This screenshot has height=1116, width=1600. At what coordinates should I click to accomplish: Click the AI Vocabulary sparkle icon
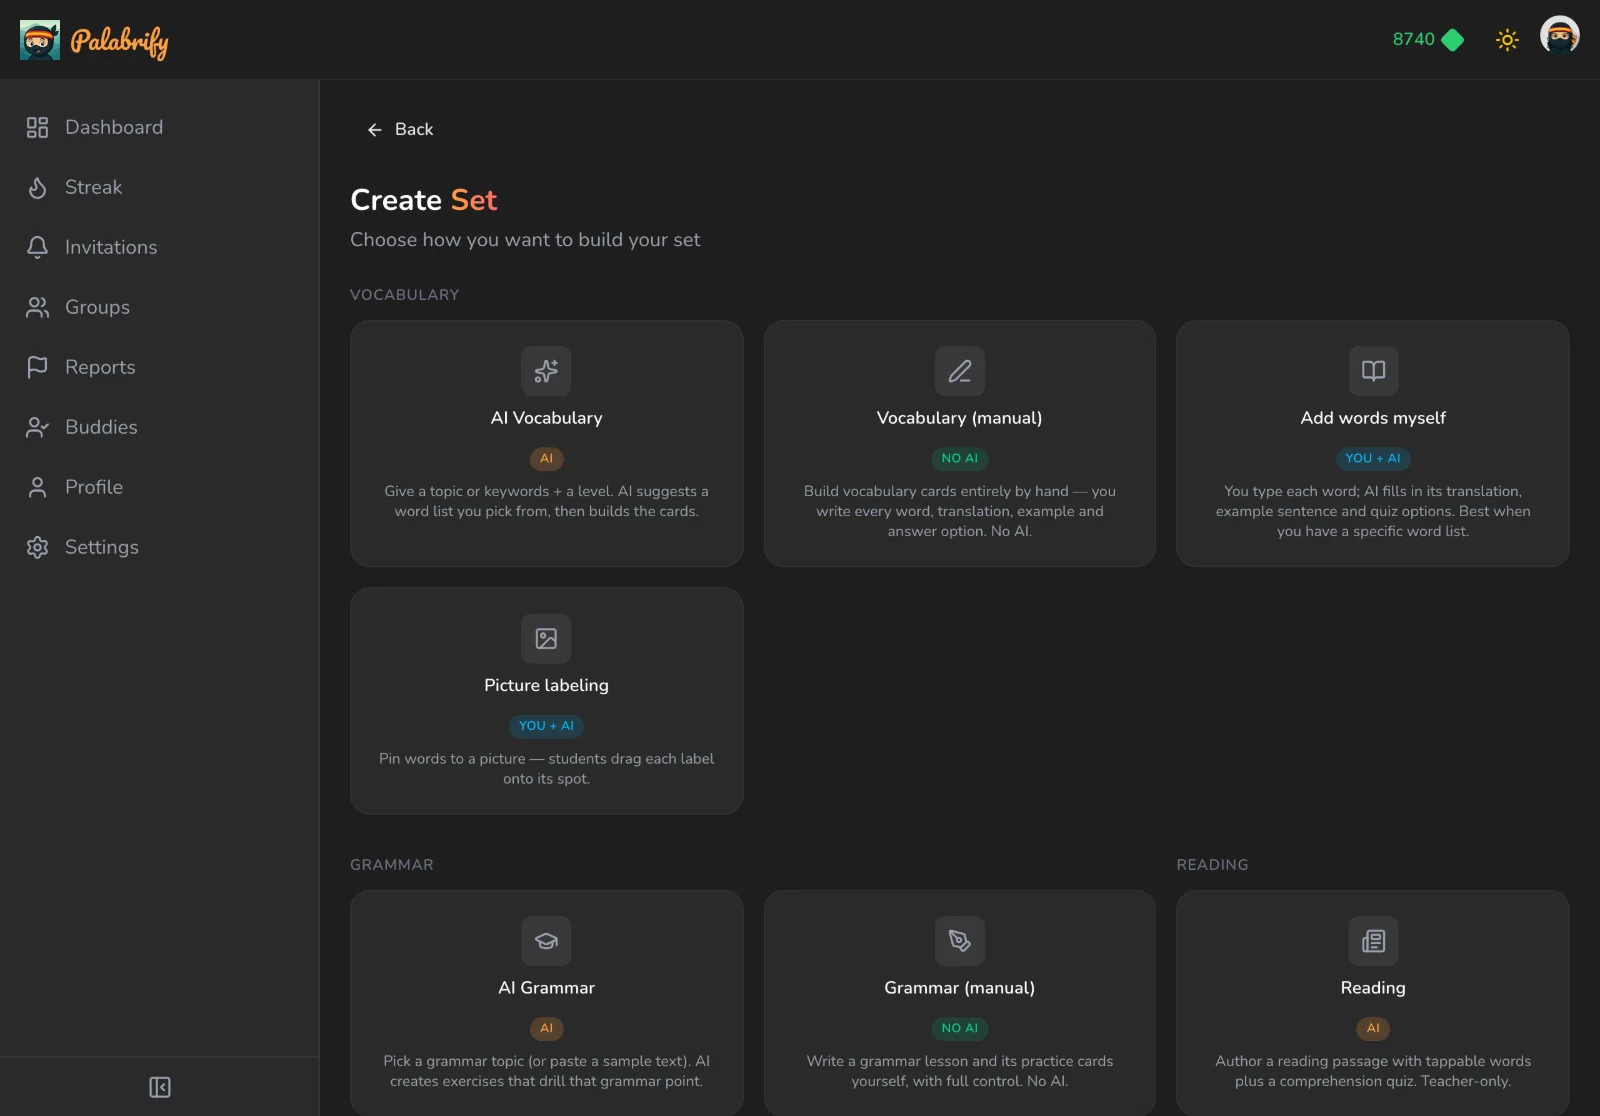point(546,371)
